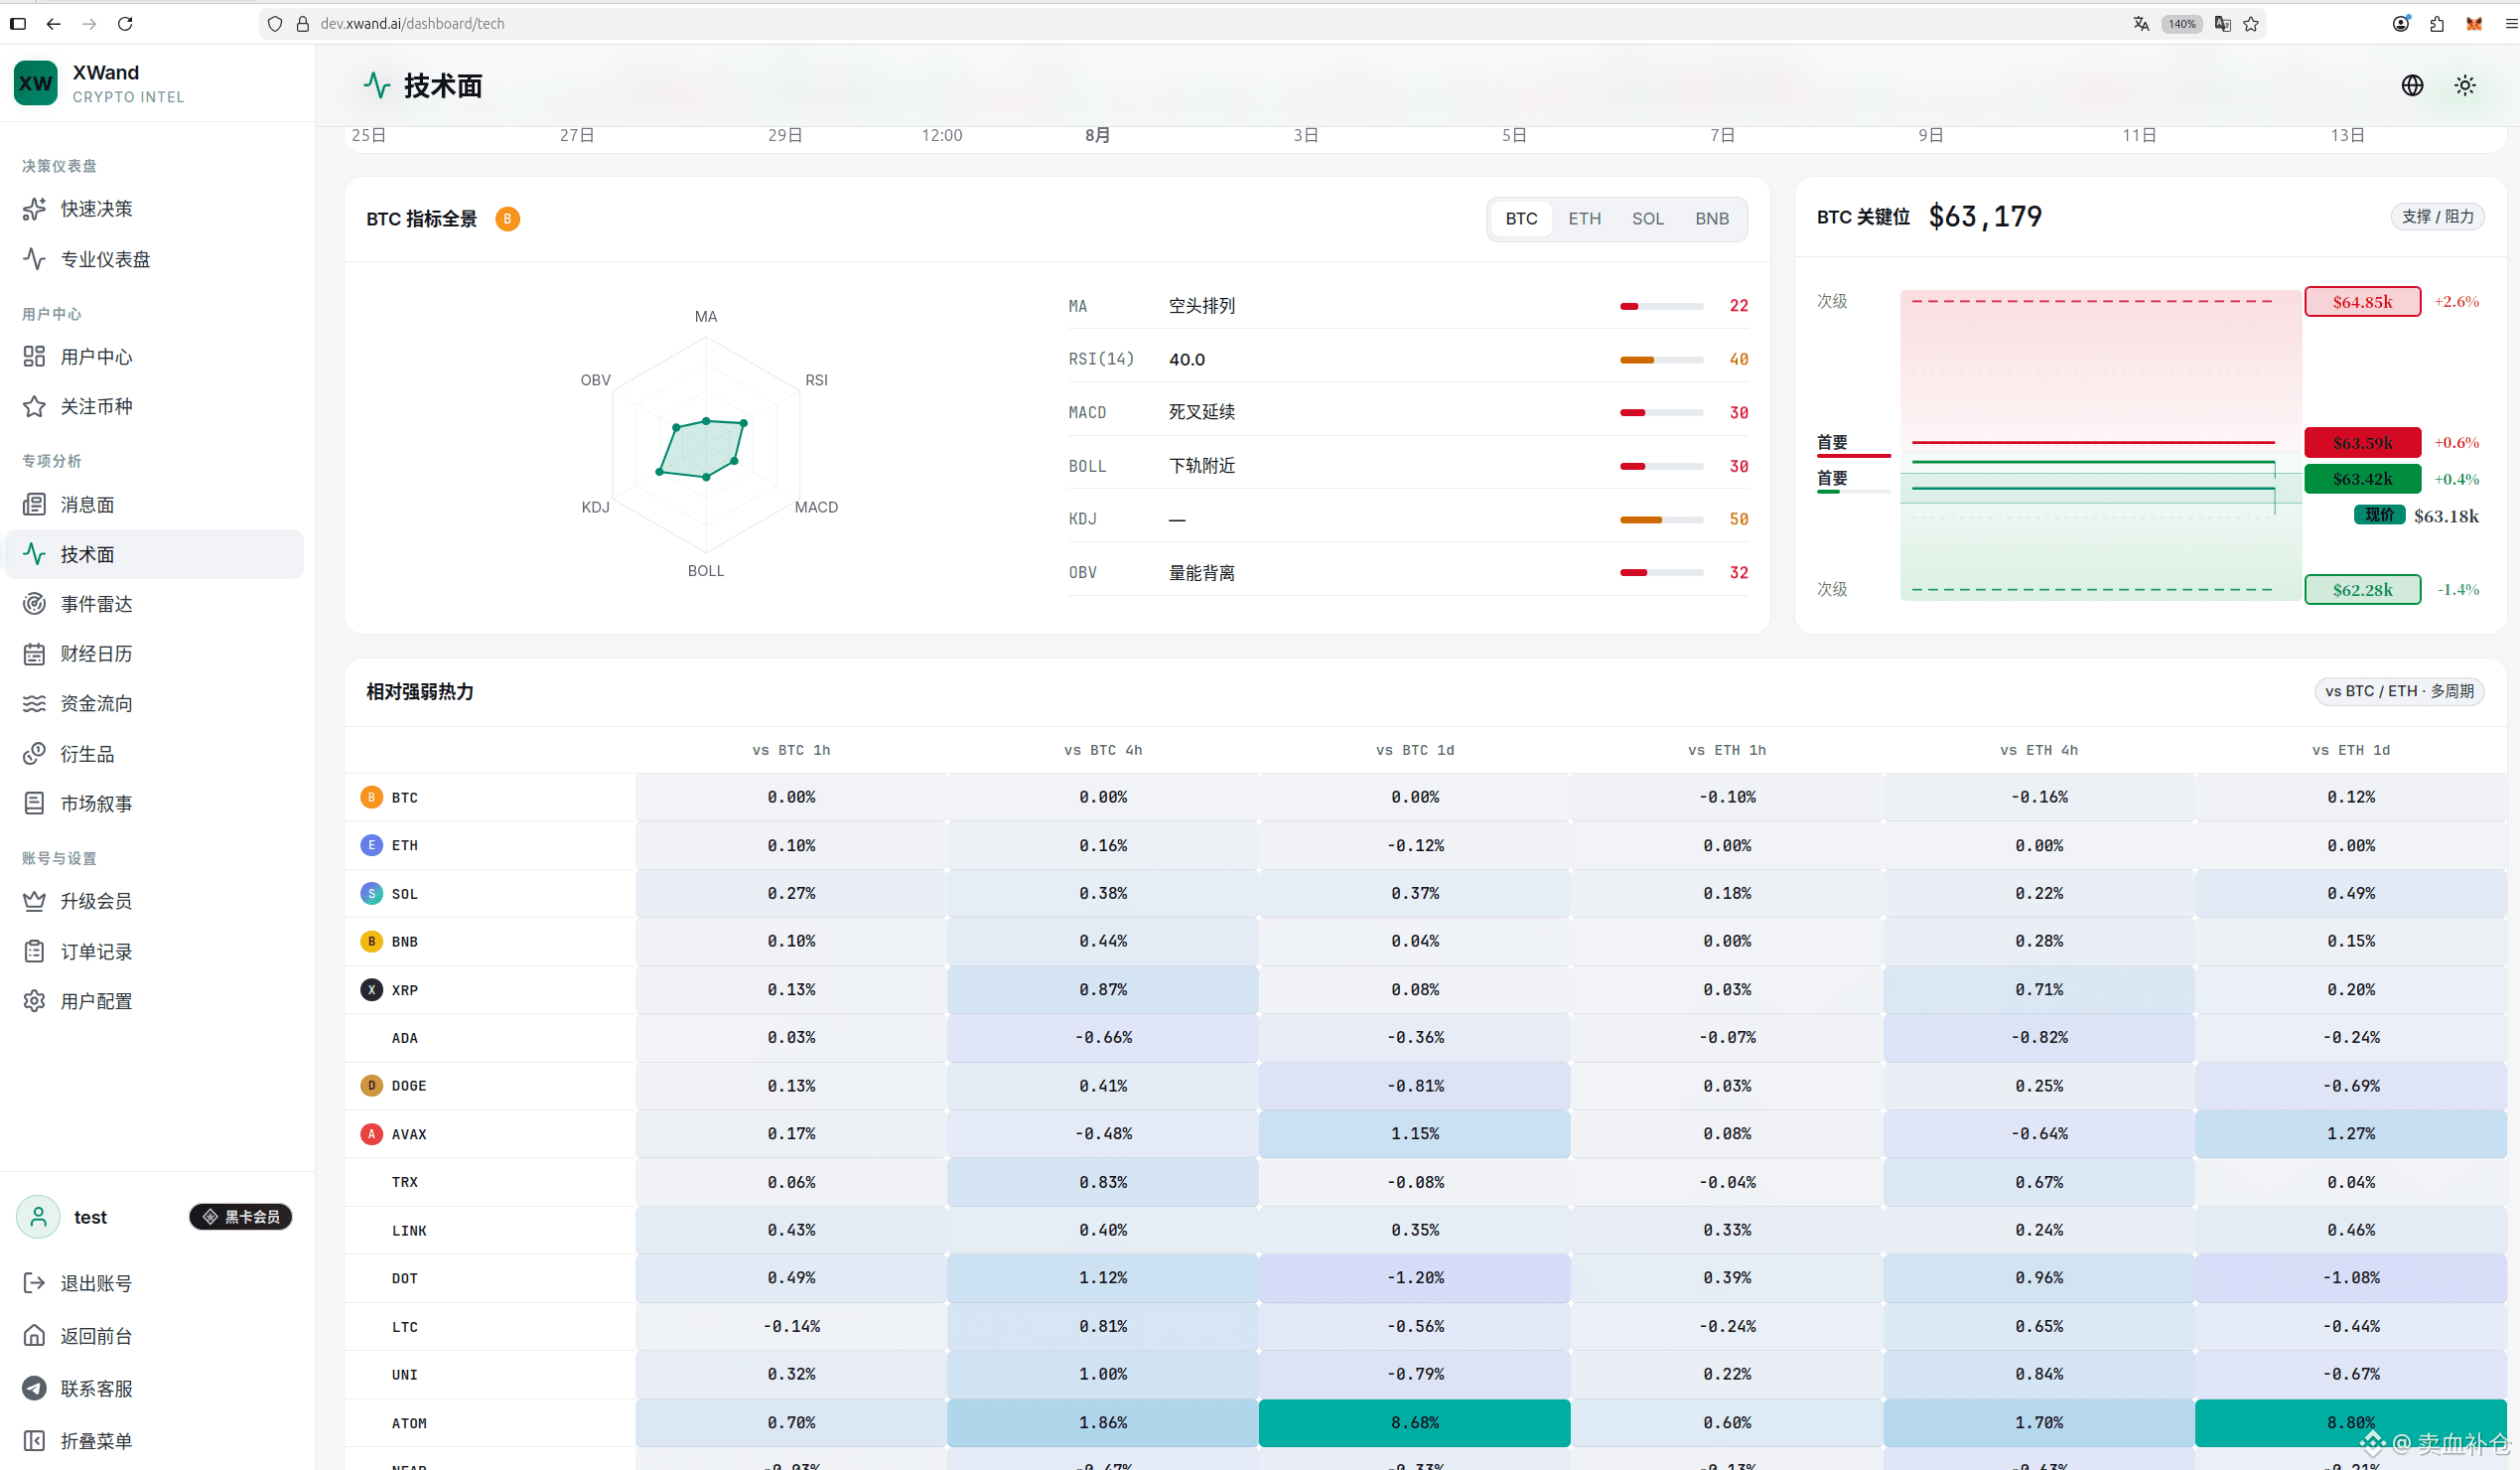Open the language globe icon
The width and height of the screenshot is (2520, 1470).
(2413, 86)
